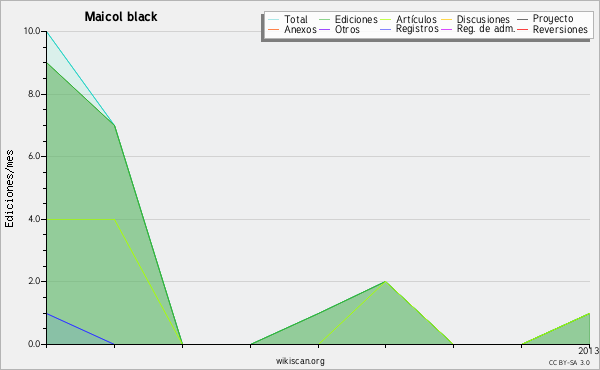Click the wikiscan.org source label
Viewport: 600px width, 370px height.
(300, 361)
